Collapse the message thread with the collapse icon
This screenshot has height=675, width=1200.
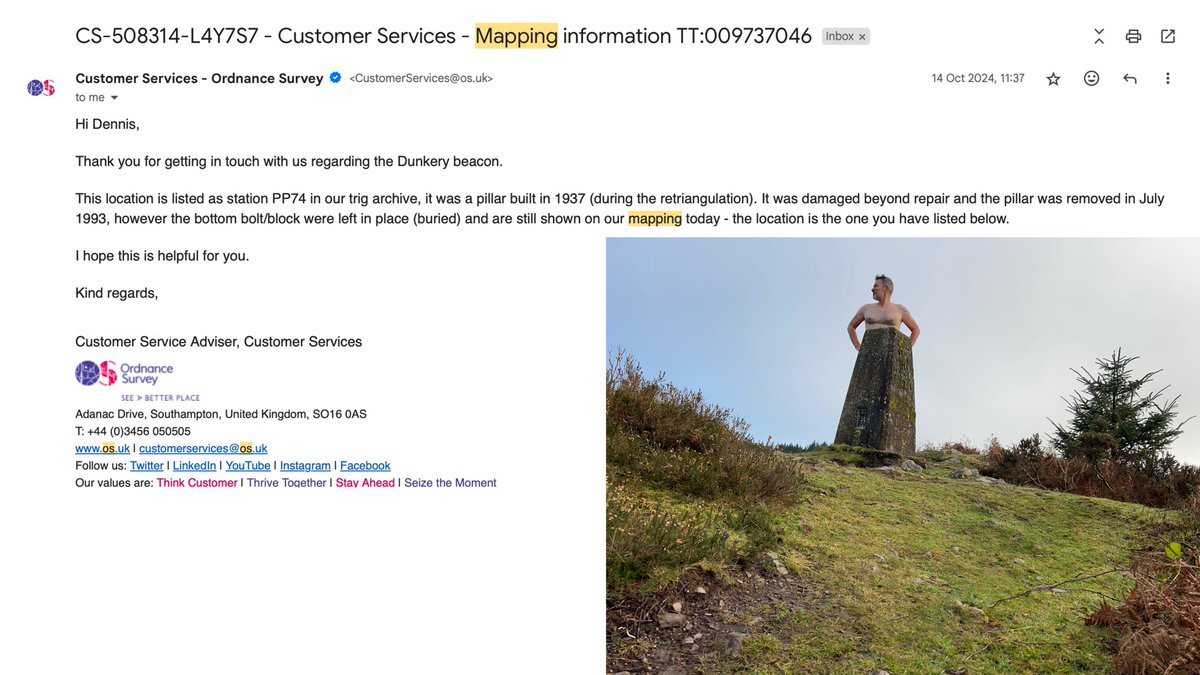1098,35
